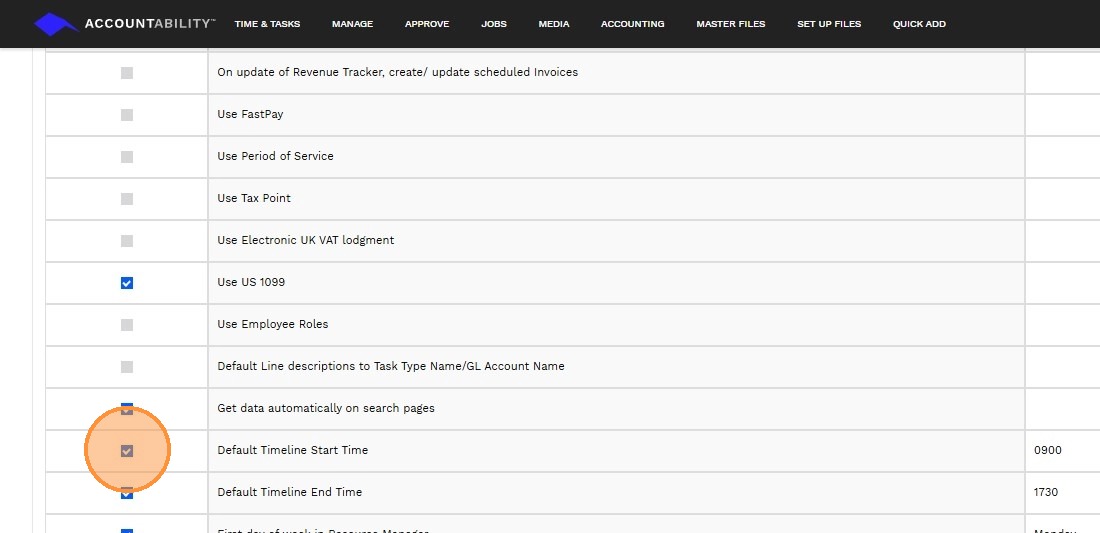Enable the Use Tax Point checkbox

[x=127, y=199]
